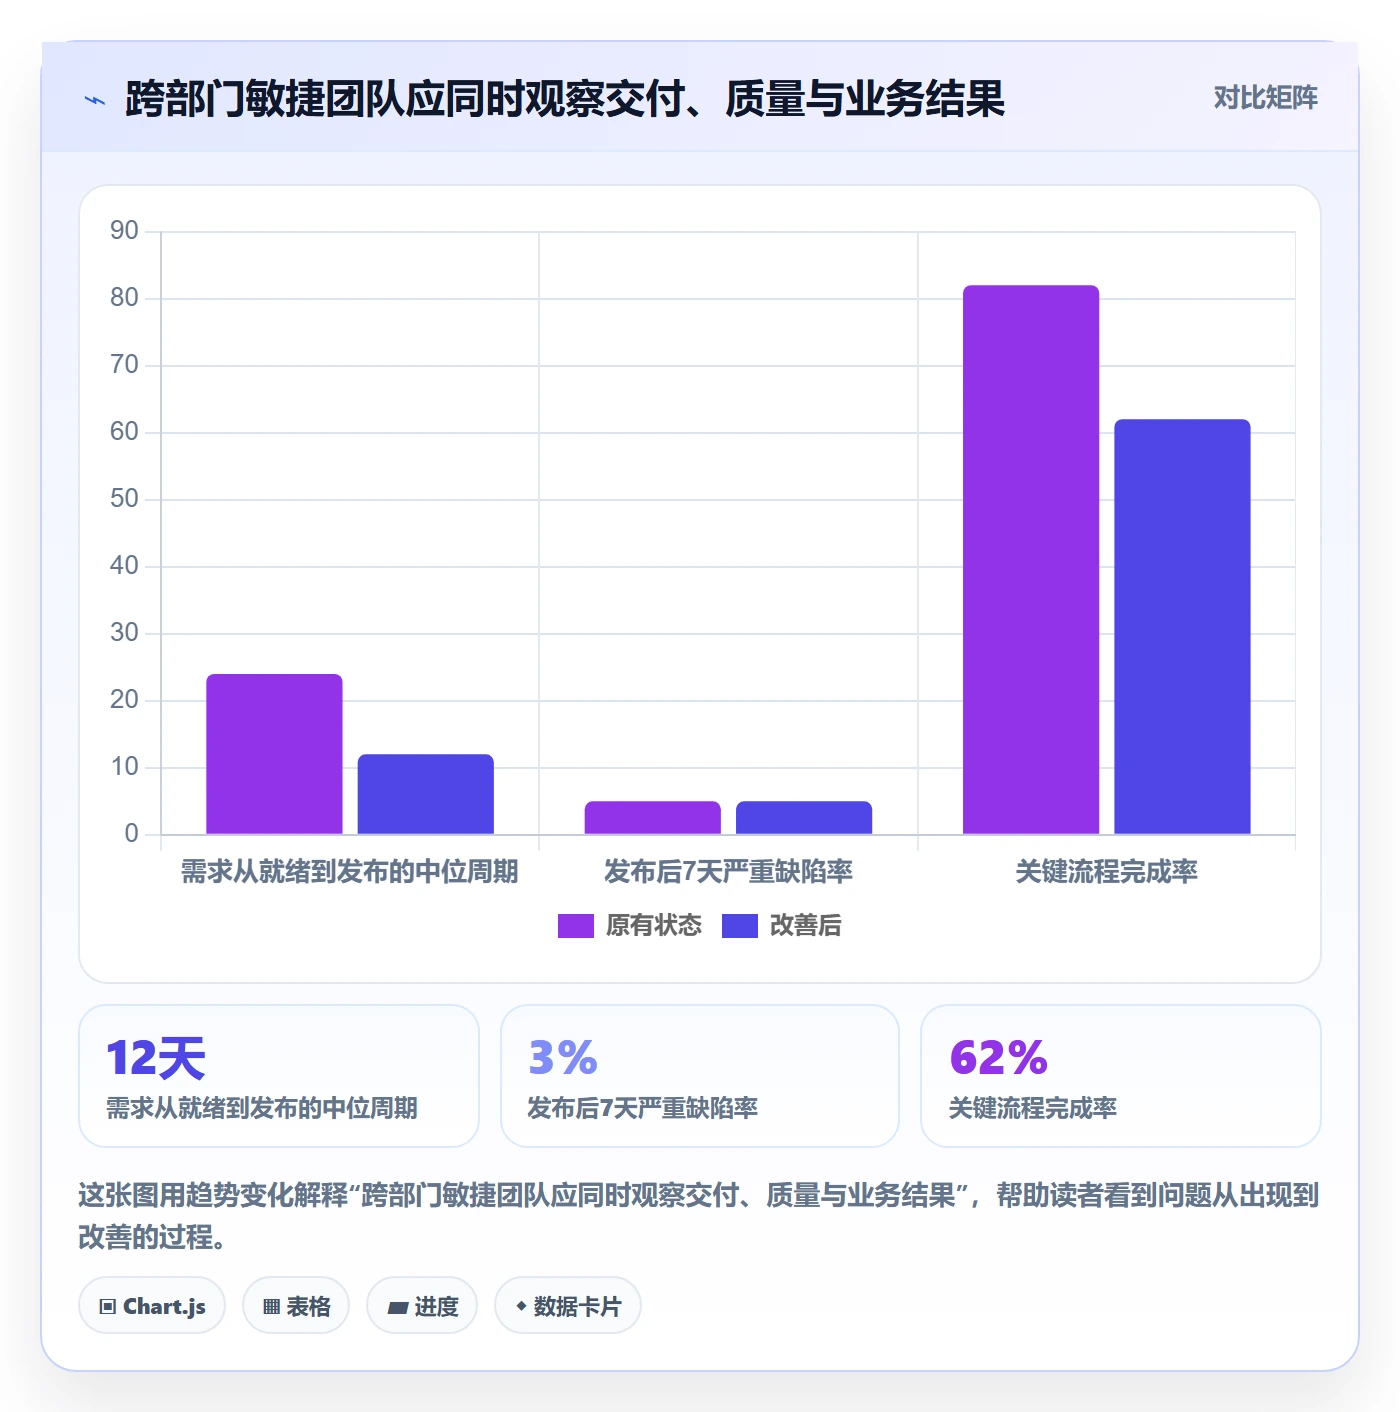Click the 表格 chip grid icon

(271, 1307)
